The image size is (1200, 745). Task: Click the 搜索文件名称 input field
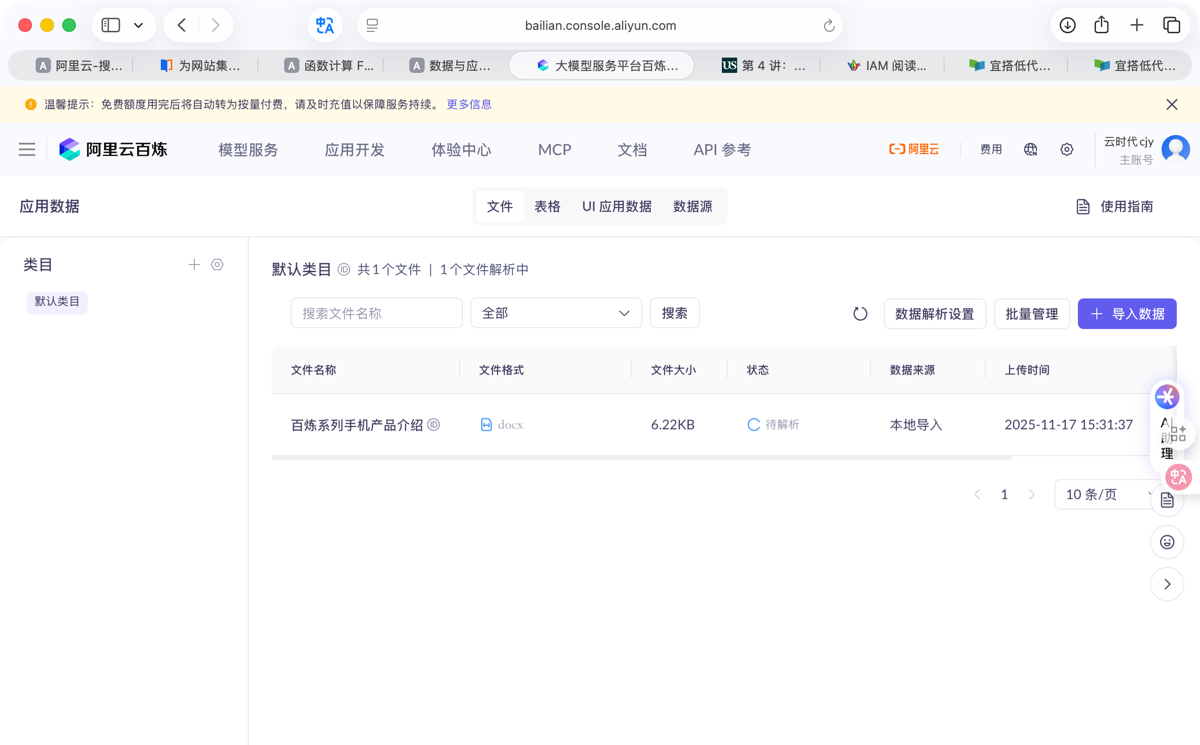click(377, 313)
